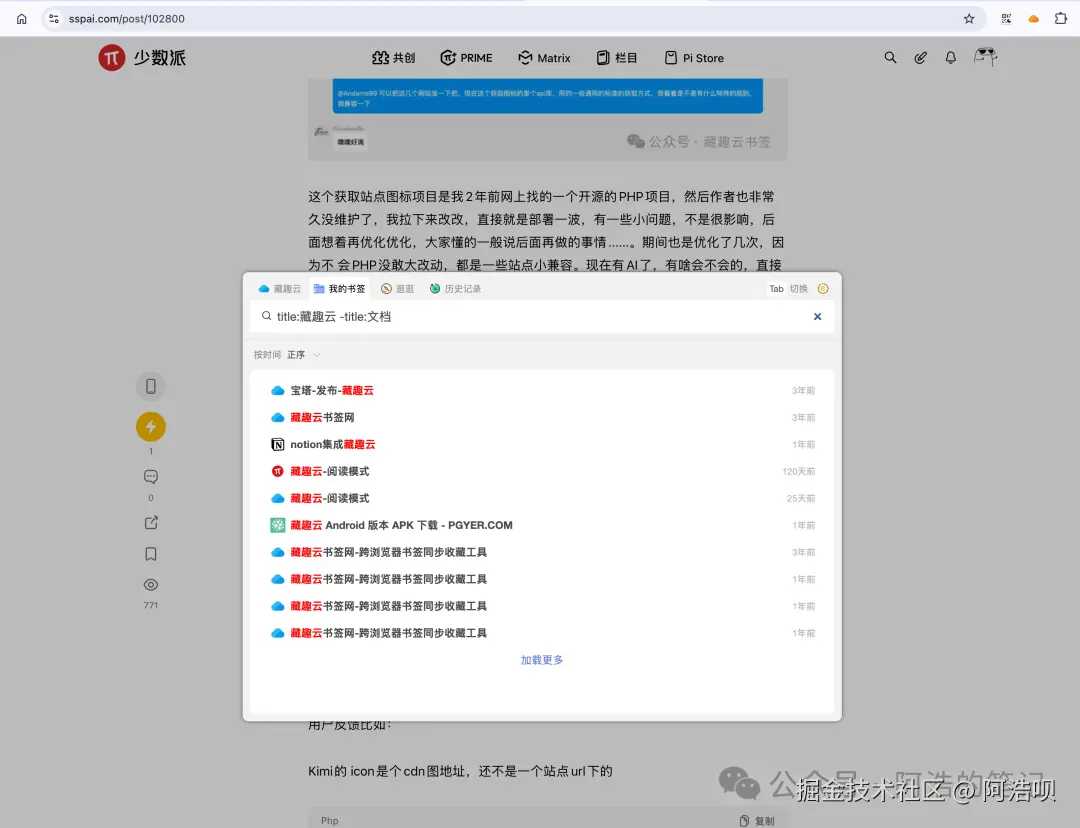Go to browser home page
Image resolution: width=1080 pixels, height=828 pixels.
click(21, 19)
